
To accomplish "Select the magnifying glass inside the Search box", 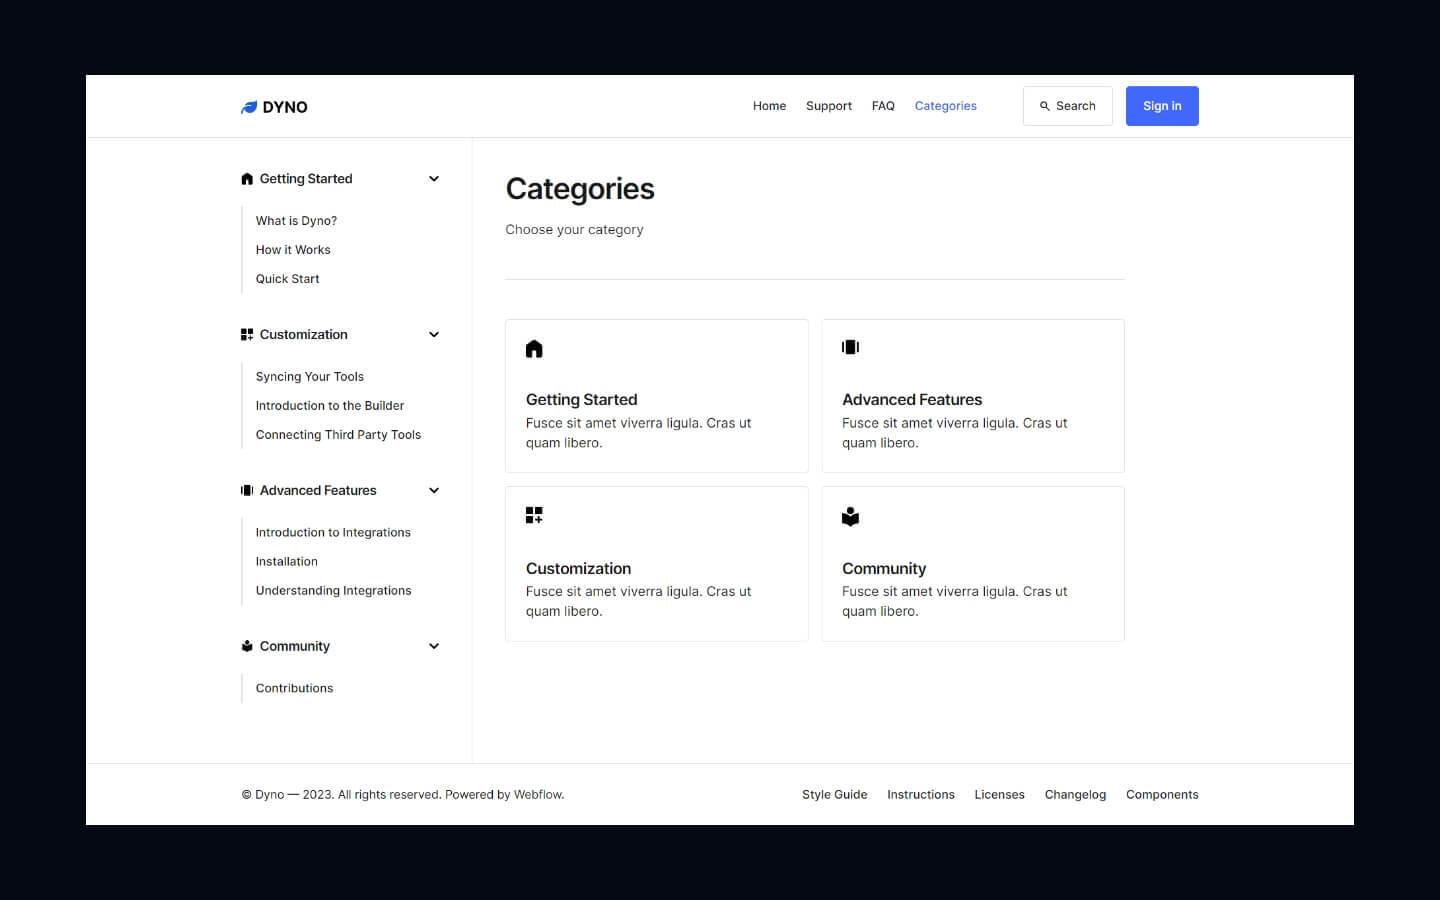I will 1044,105.
